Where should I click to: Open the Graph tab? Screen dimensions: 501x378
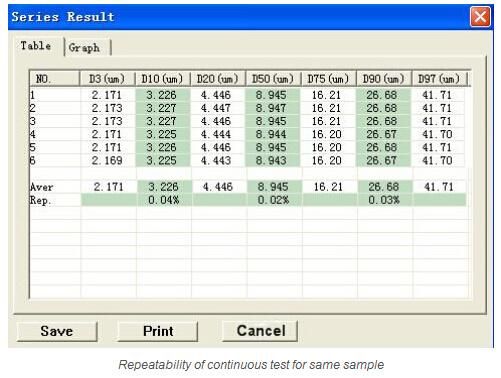click(84, 47)
